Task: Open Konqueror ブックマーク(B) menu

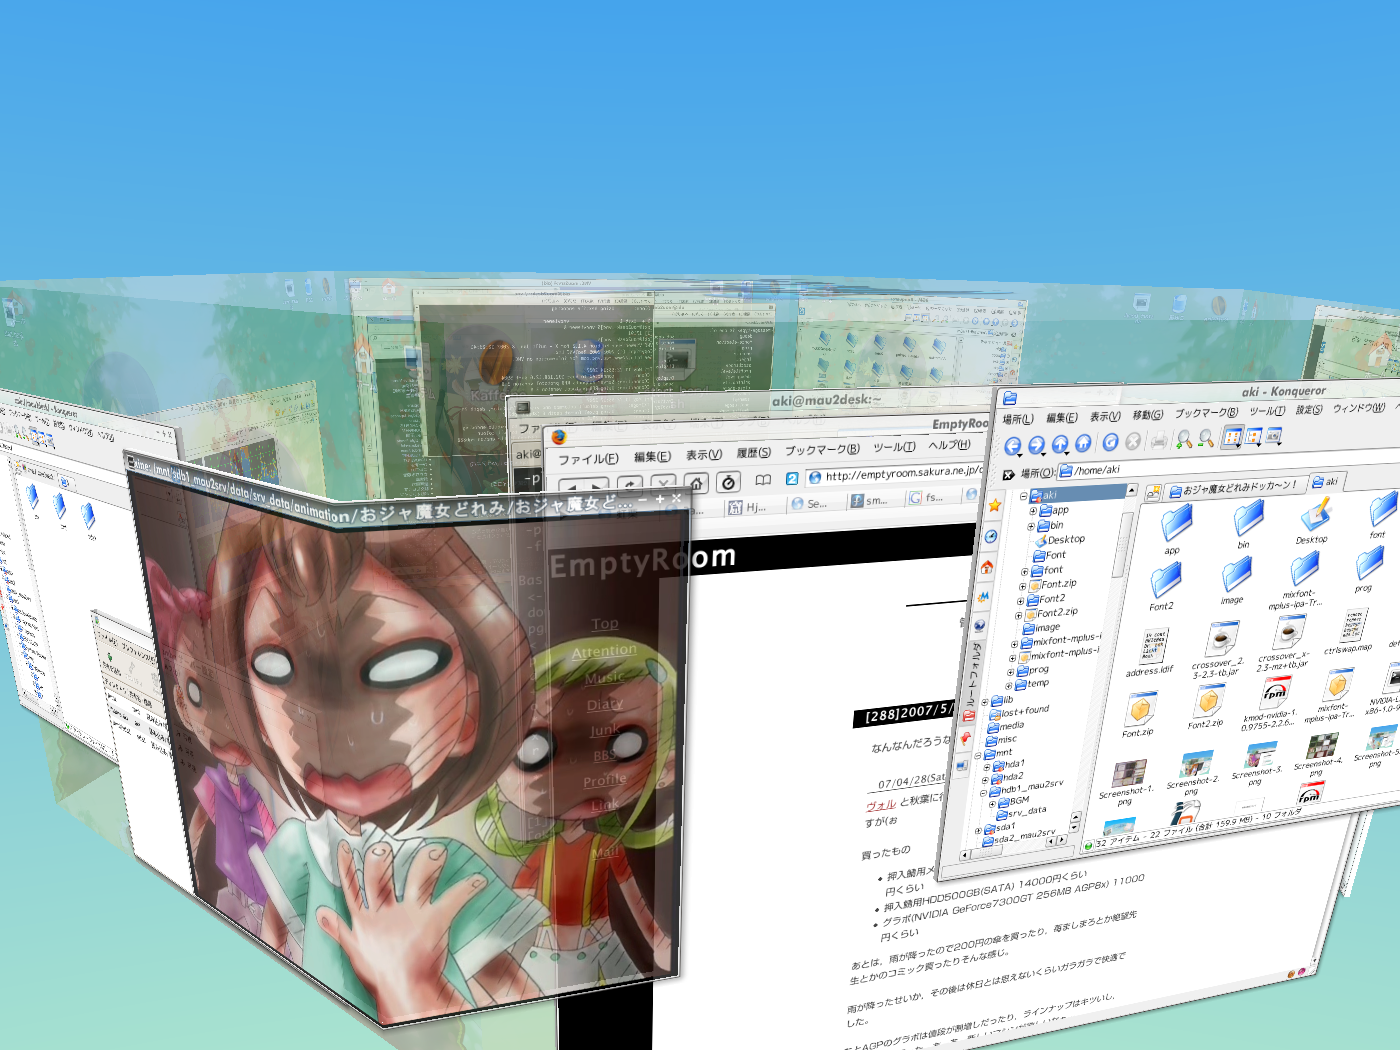Action: (x=1205, y=413)
